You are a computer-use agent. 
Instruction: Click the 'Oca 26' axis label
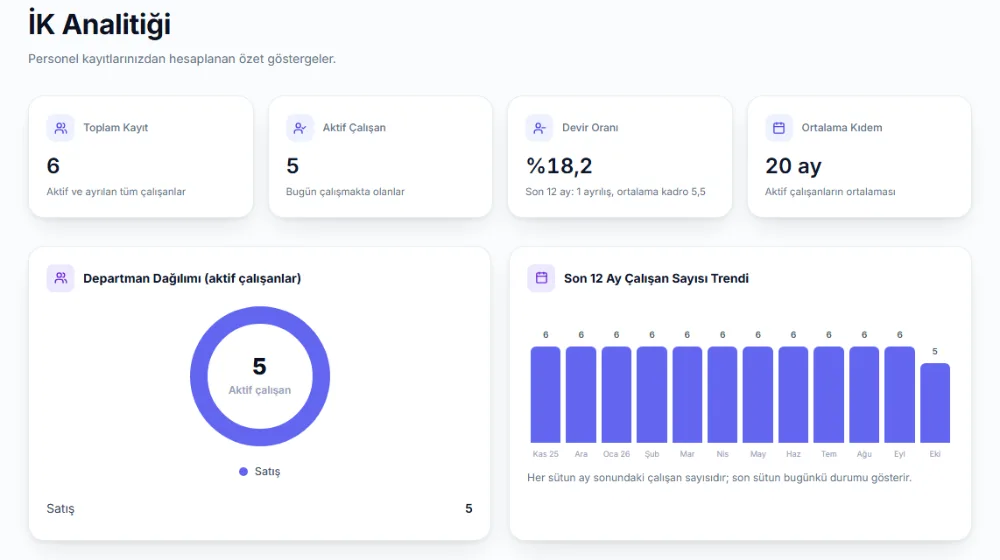click(616, 454)
